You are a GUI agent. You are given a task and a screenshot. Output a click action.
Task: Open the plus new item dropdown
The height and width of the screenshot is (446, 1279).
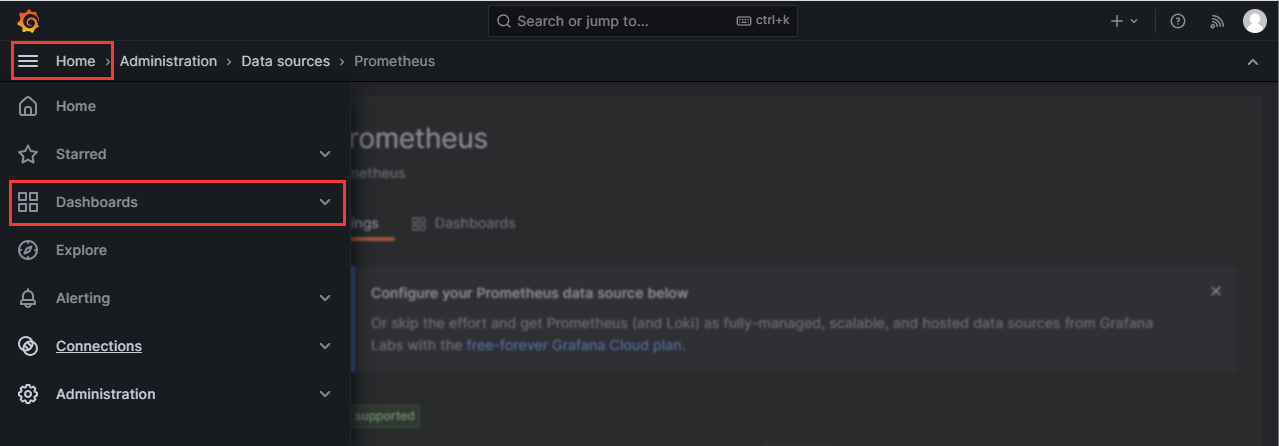pyautogui.click(x=1124, y=21)
